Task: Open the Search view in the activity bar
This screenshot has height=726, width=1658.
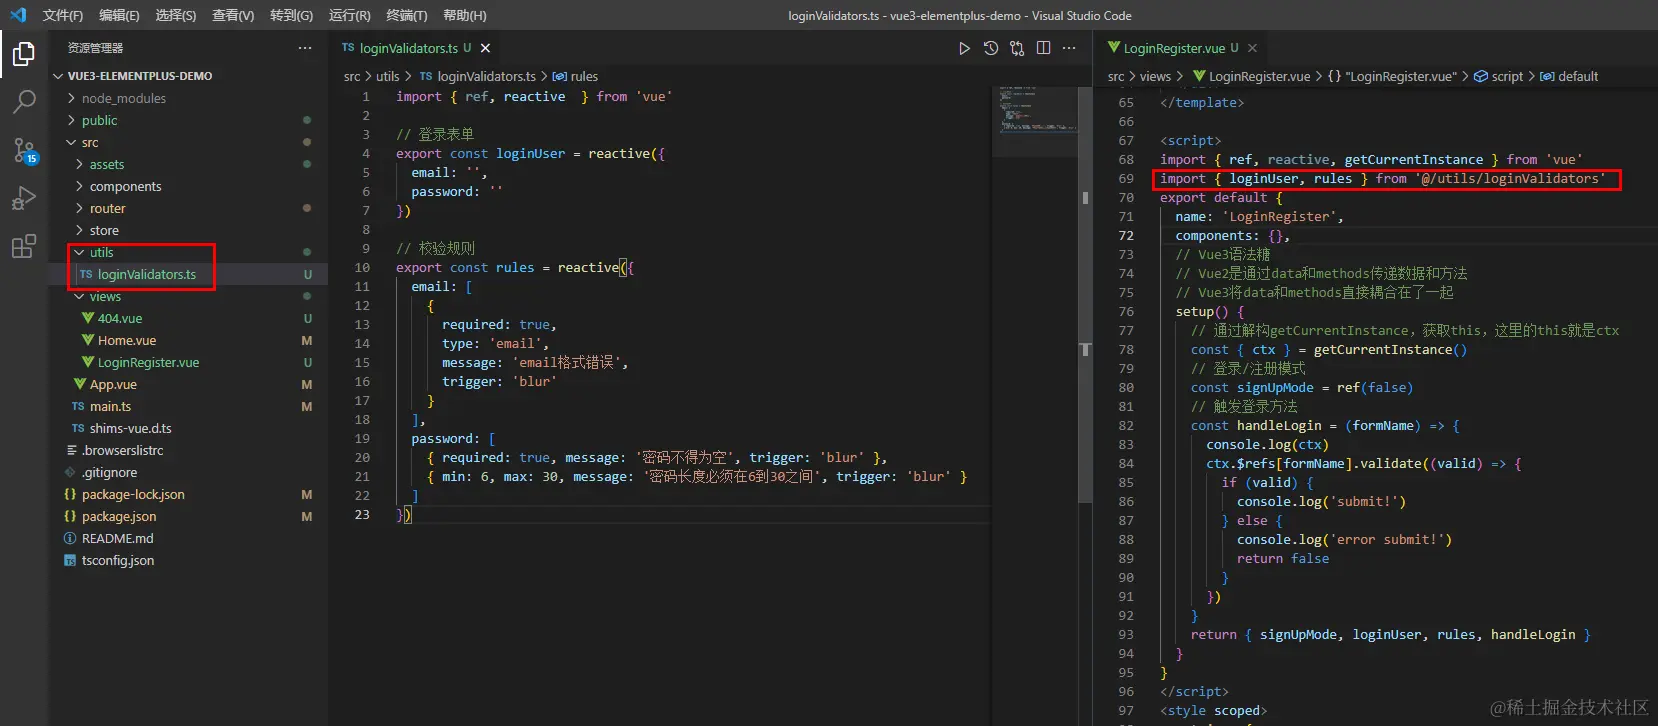Action: 24,102
